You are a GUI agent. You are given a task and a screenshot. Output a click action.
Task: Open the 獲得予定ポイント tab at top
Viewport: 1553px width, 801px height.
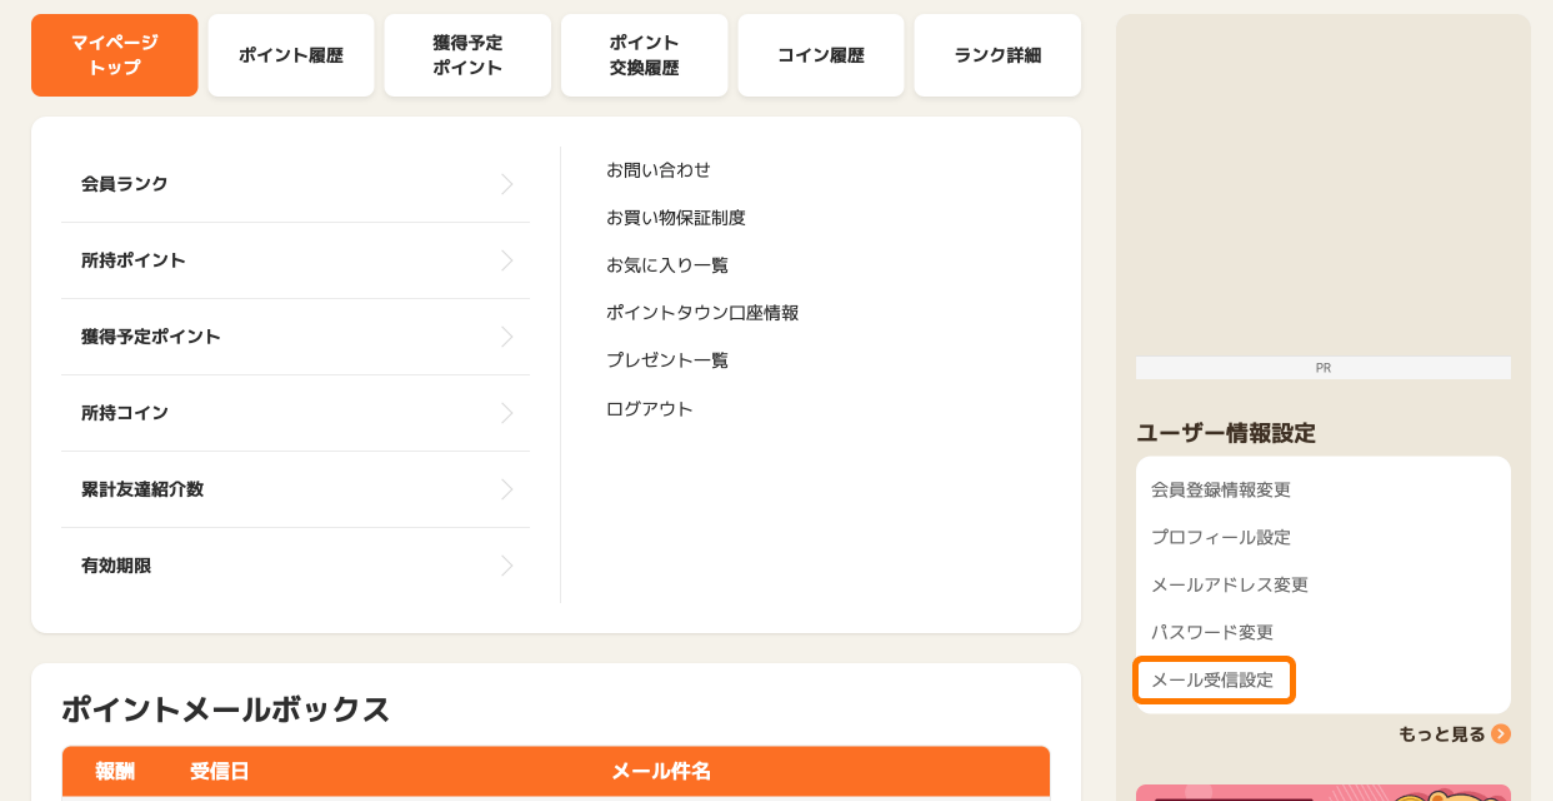pyautogui.click(x=467, y=55)
